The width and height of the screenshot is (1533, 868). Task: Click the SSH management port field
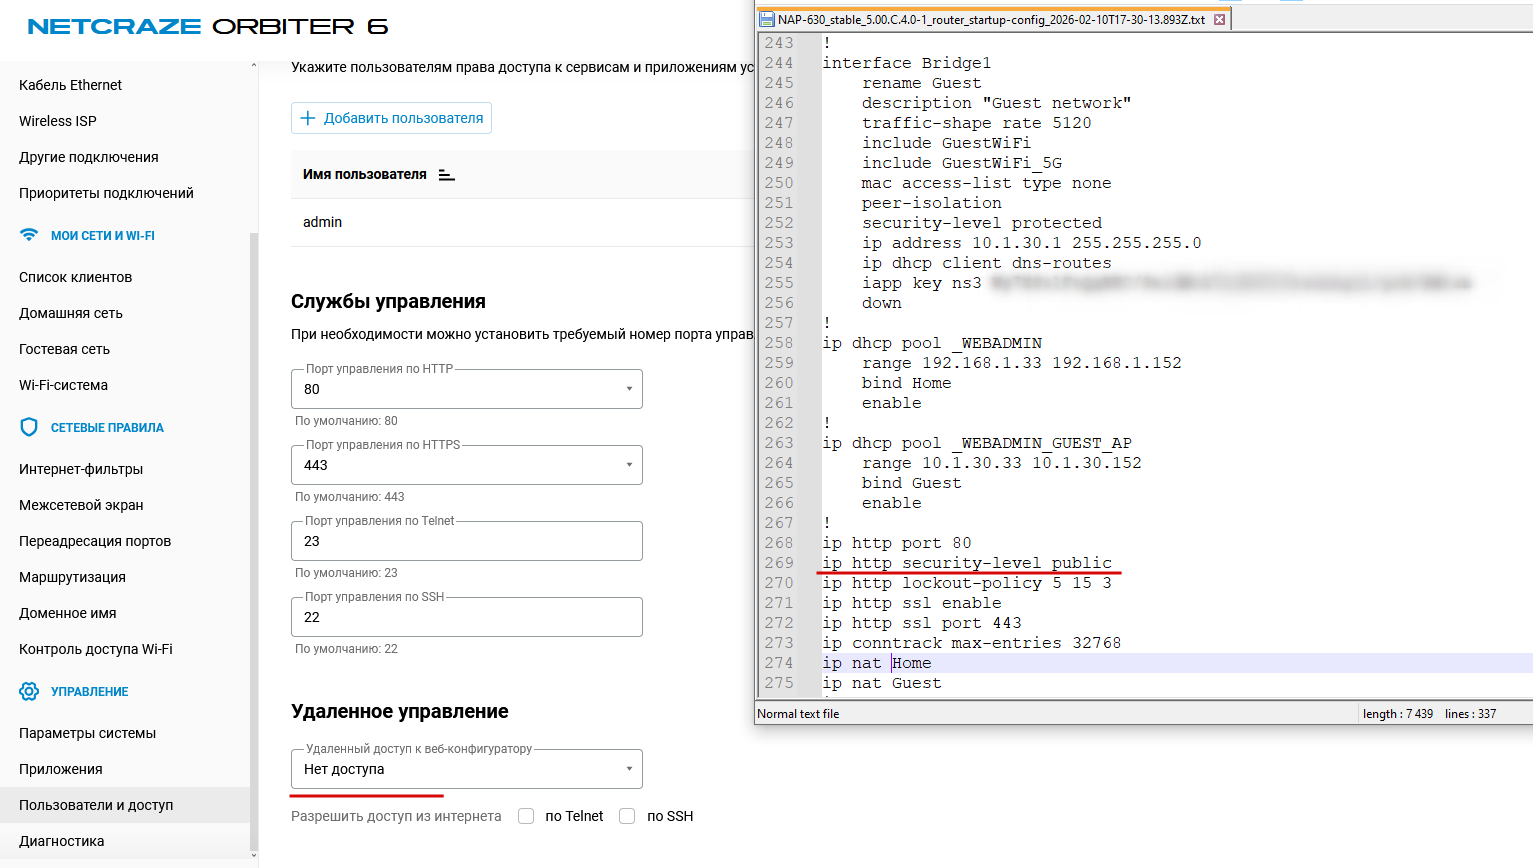(466, 617)
